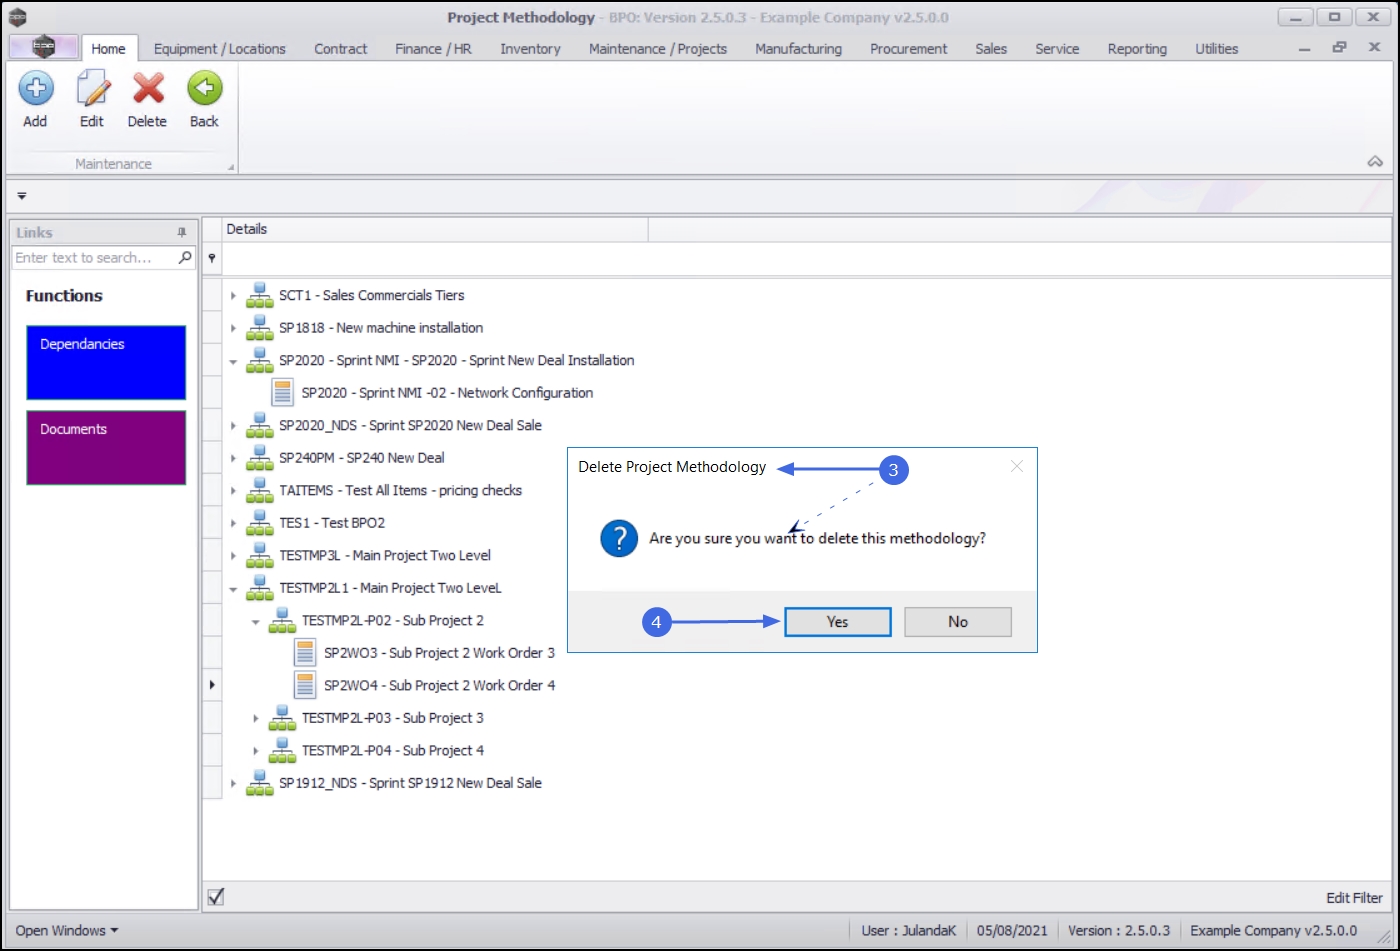
Task: Collapse the ribbon with the chevron icon
Action: click(x=1375, y=162)
